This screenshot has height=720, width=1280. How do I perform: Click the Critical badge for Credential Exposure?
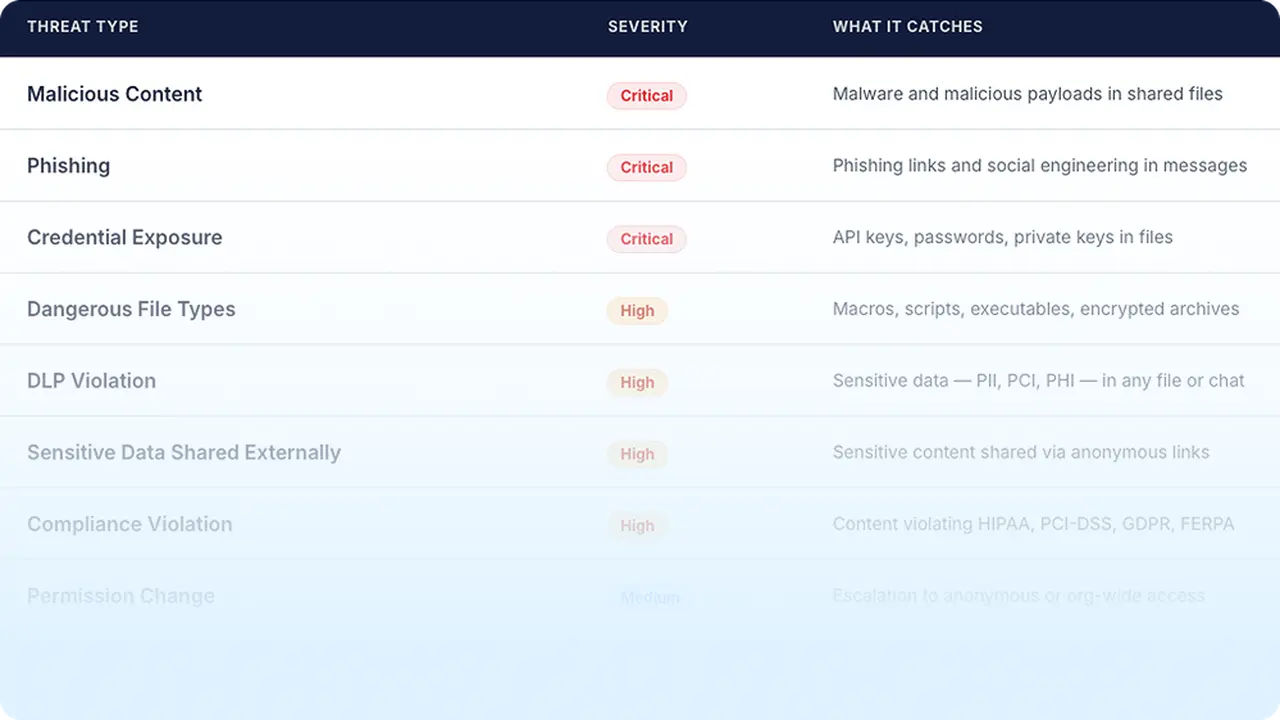pos(646,239)
